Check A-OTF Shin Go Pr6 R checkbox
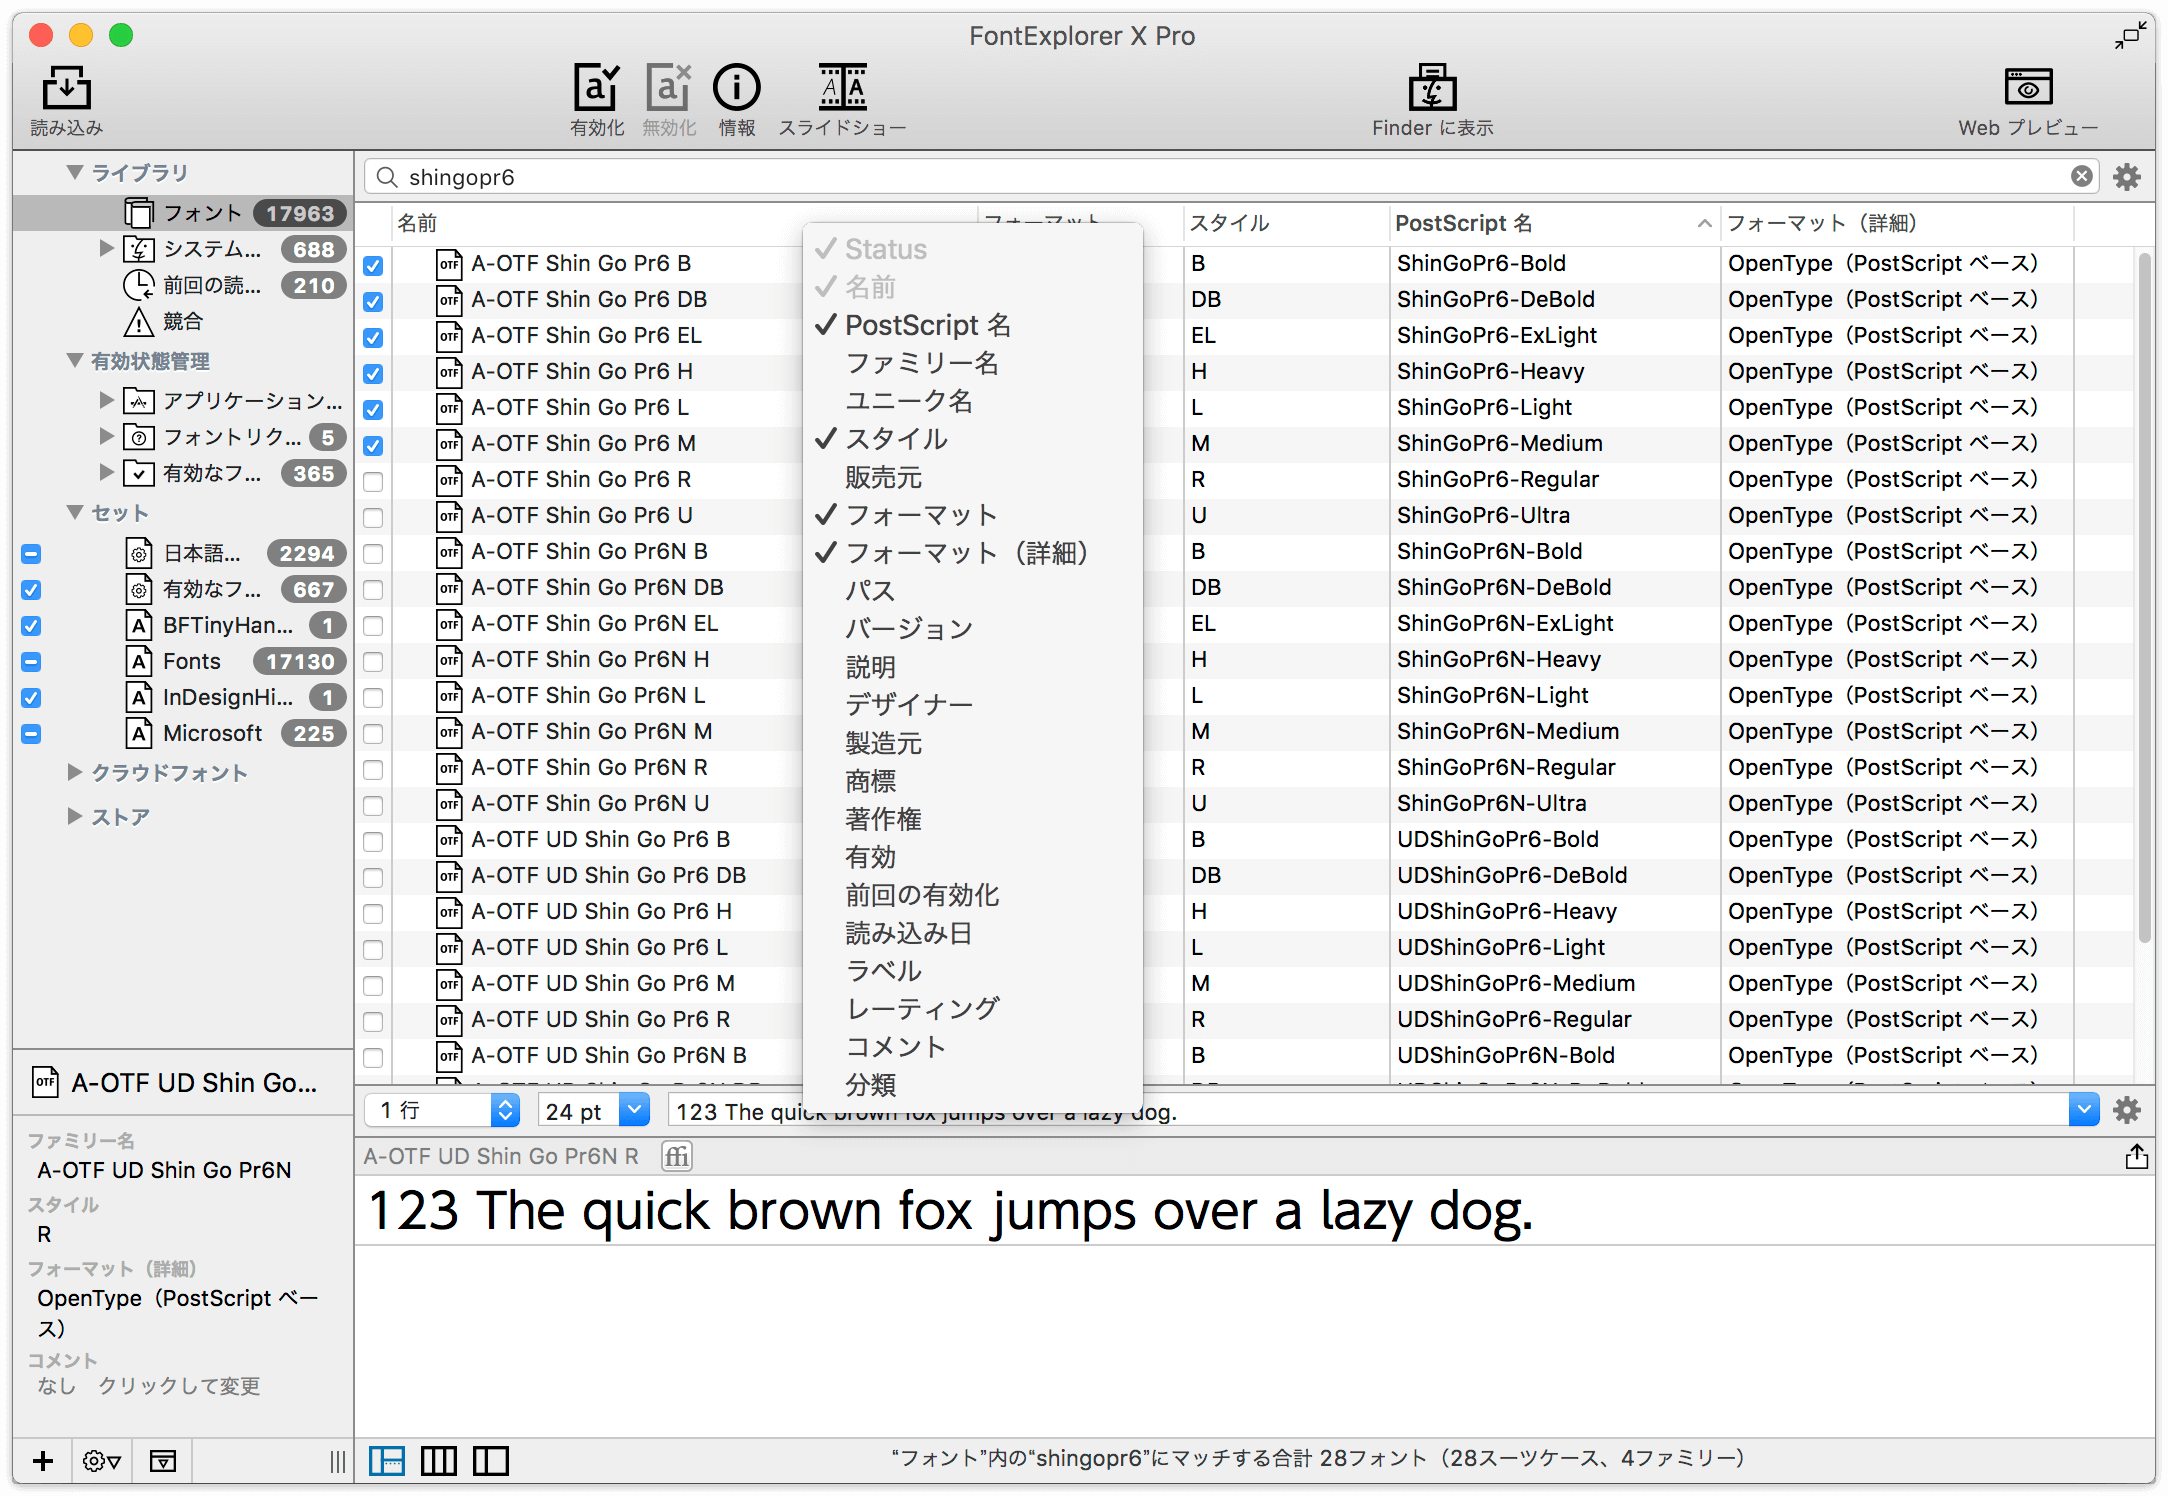This screenshot has height=1496, width=2168. pyautogui.click(x=373, y=481)
